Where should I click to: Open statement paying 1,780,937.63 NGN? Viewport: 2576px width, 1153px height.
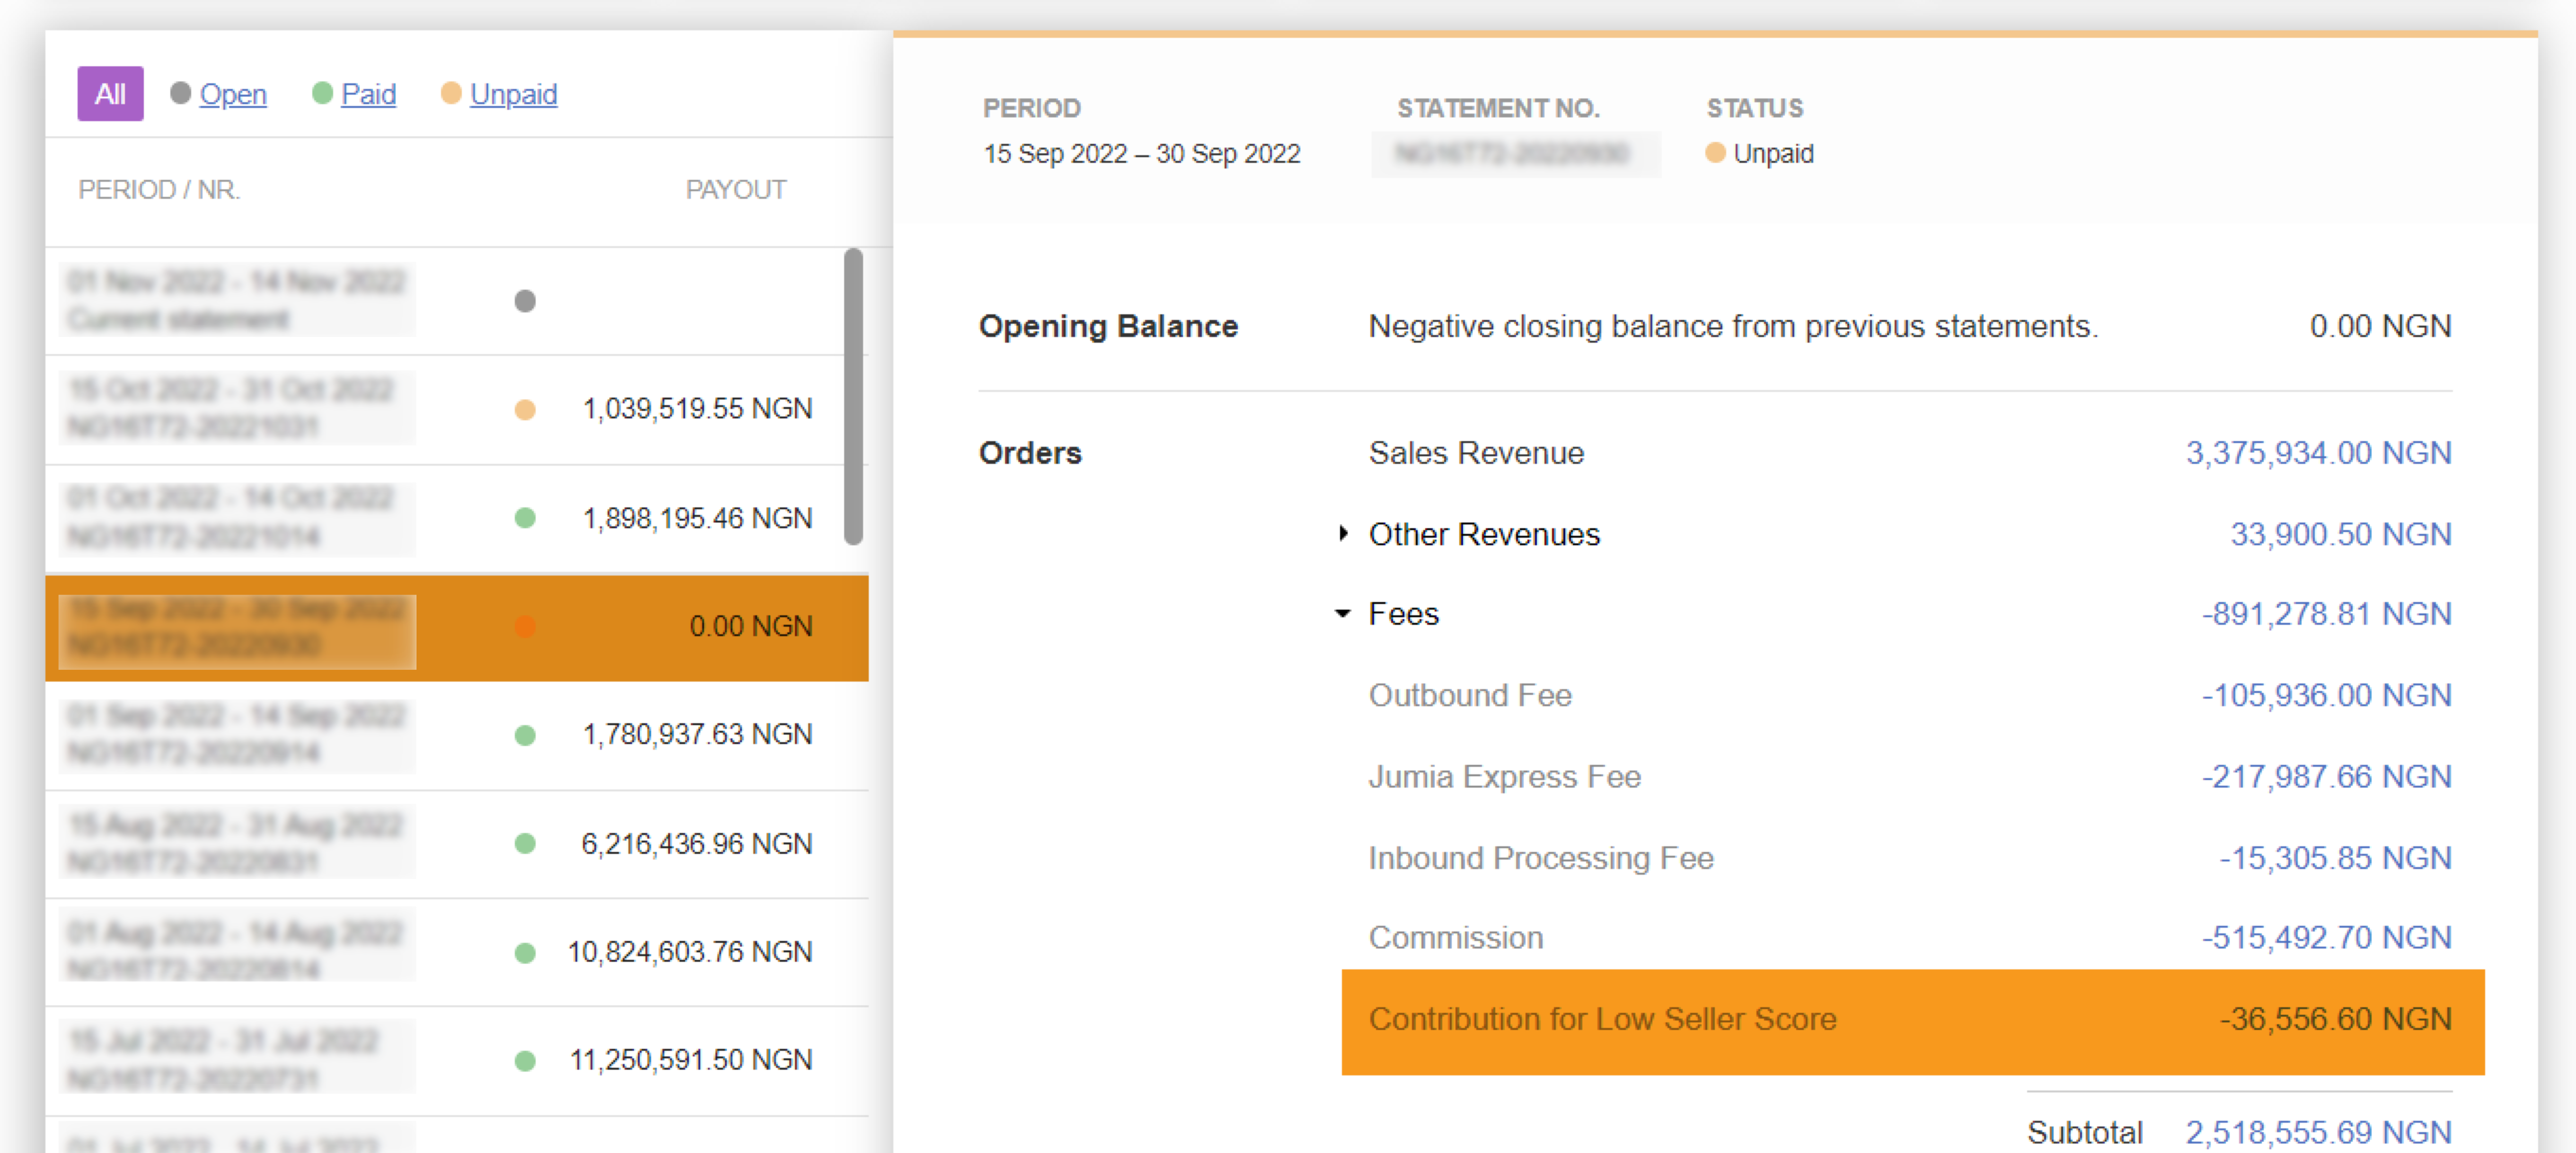[x=696, y=735]
